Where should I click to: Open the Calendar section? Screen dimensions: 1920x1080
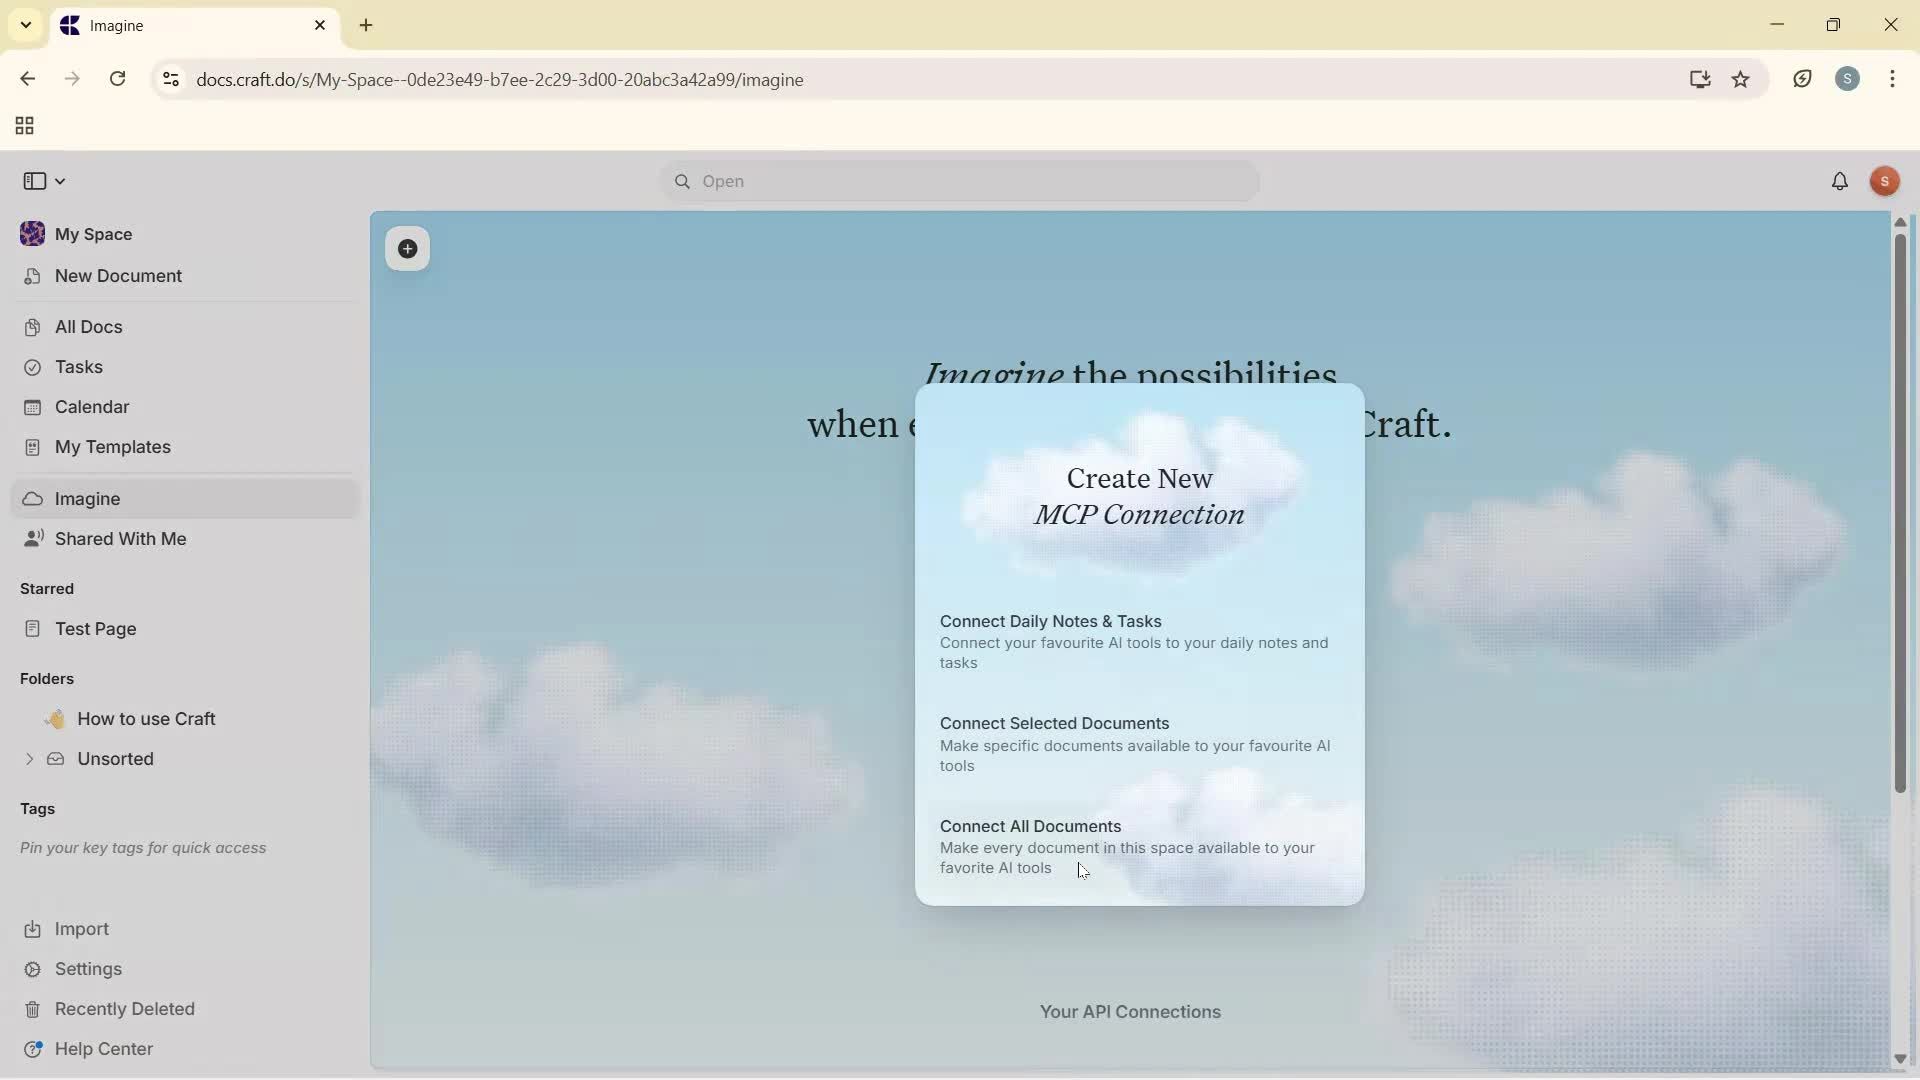[x=92, y=407]
